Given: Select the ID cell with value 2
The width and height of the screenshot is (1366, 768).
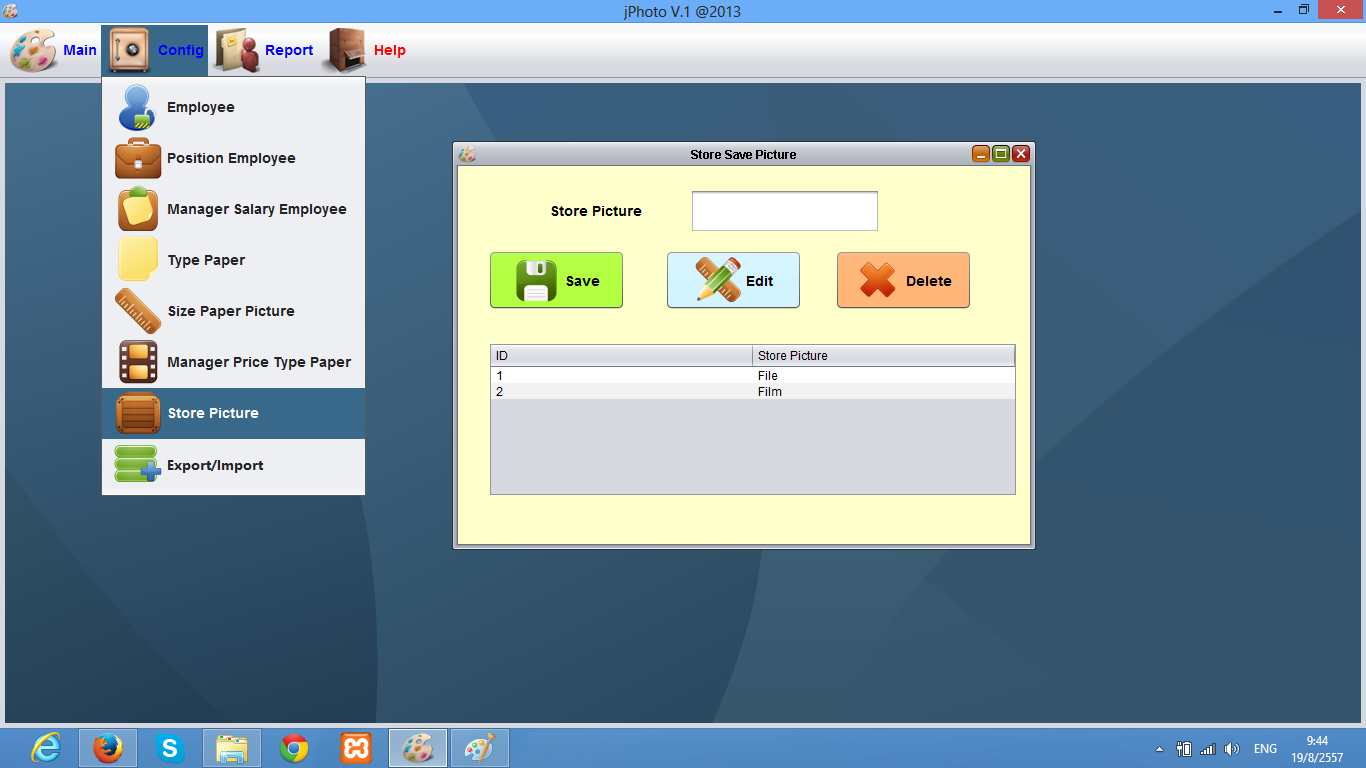Looking at the screenshot, I should point(622,392).
